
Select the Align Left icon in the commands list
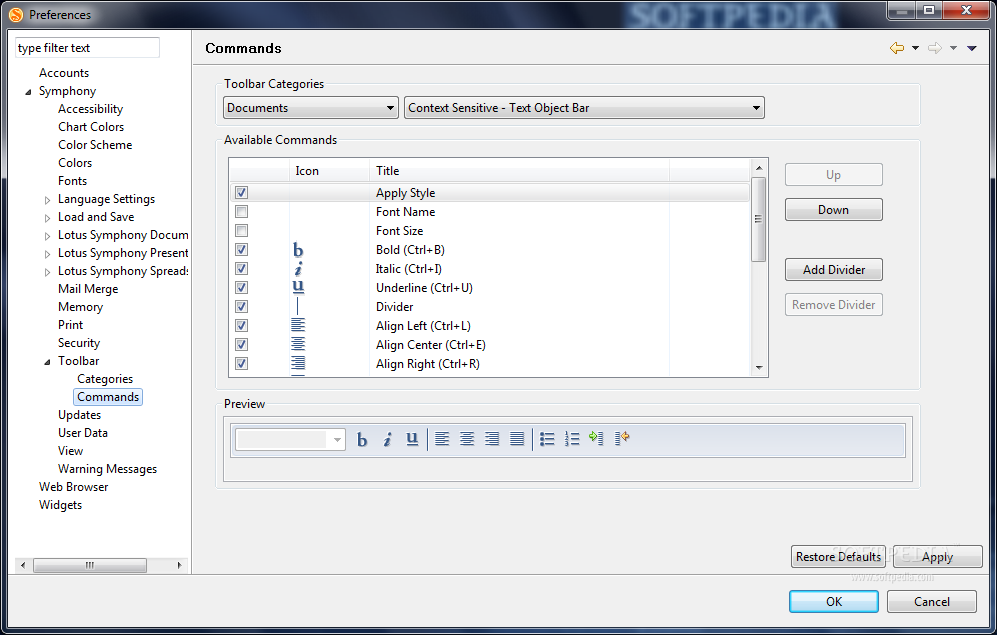tap(298, 325)
